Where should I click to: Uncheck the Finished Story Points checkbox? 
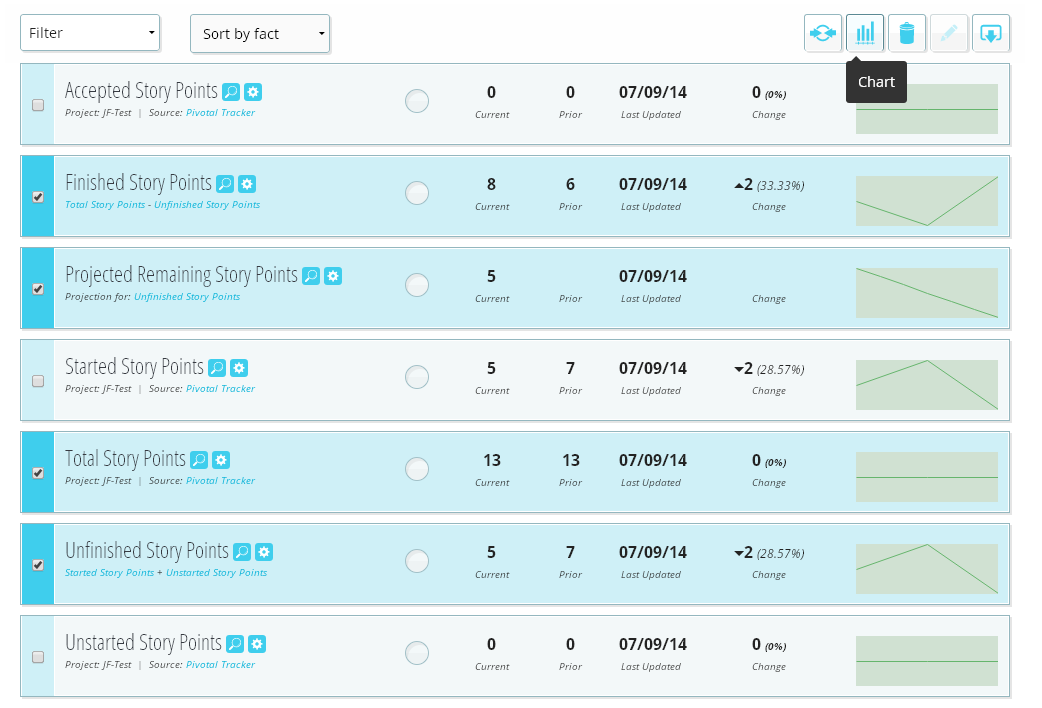[38, 197]
